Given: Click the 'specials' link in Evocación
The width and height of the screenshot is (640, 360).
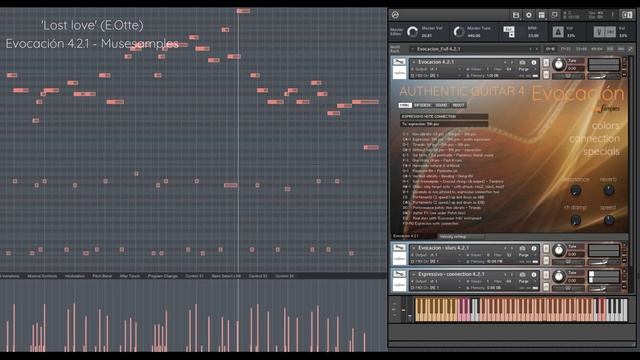Looking at the screenshot, I should [601, 152].
